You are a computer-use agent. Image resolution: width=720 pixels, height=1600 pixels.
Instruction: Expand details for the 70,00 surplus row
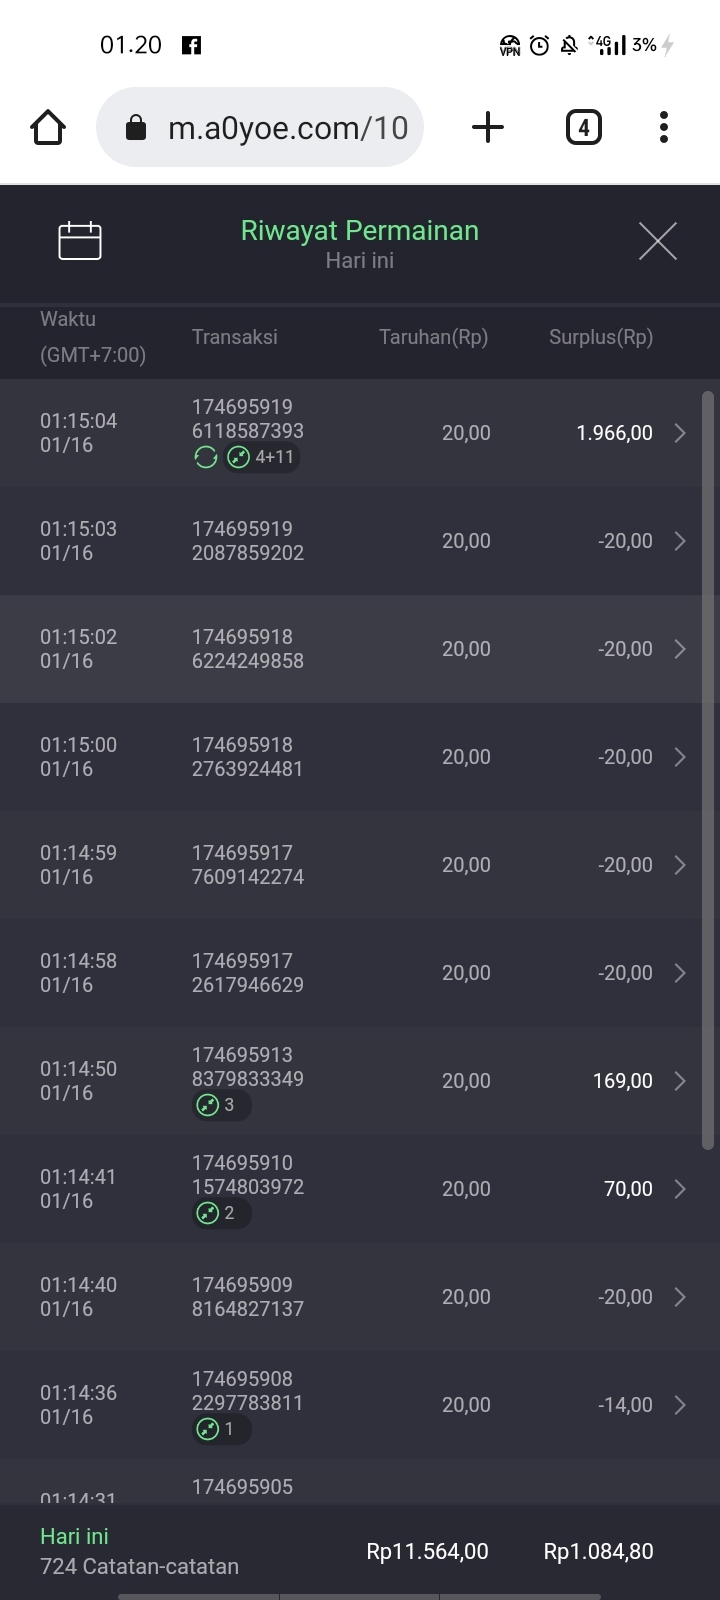coord(680,1189)
